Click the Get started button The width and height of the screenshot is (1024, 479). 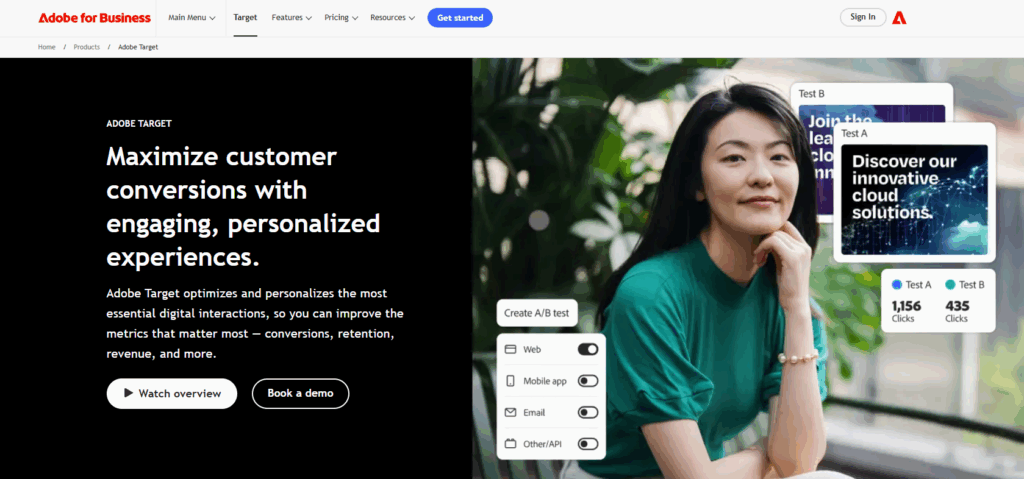point(460,18)
